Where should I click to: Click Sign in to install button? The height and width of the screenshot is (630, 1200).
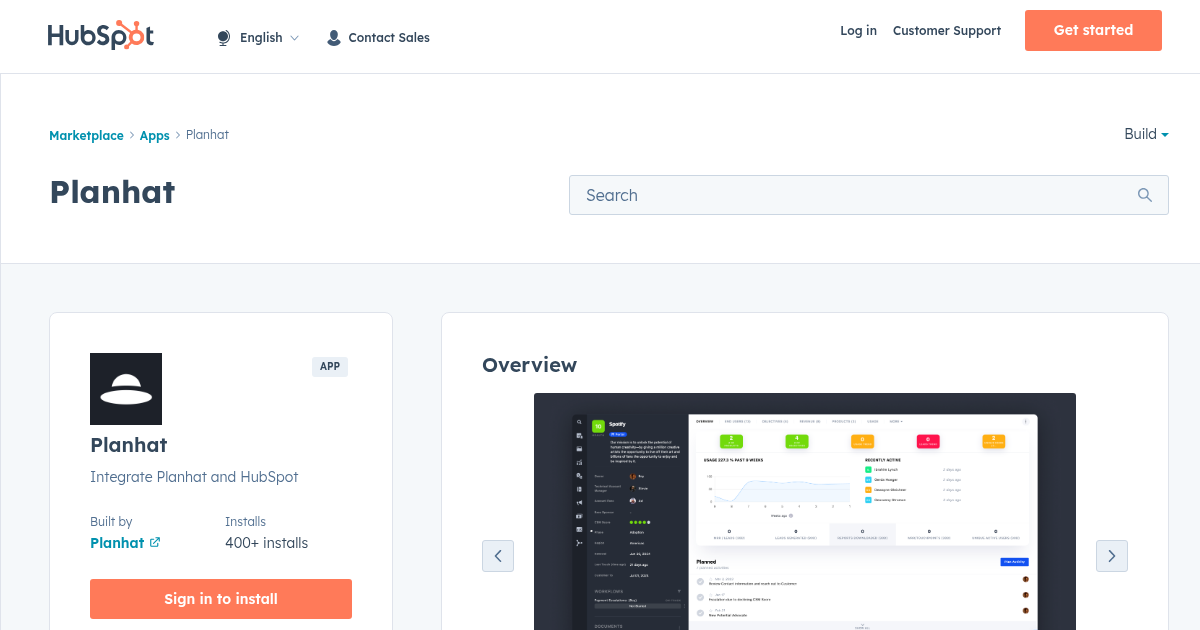[221, 599]
